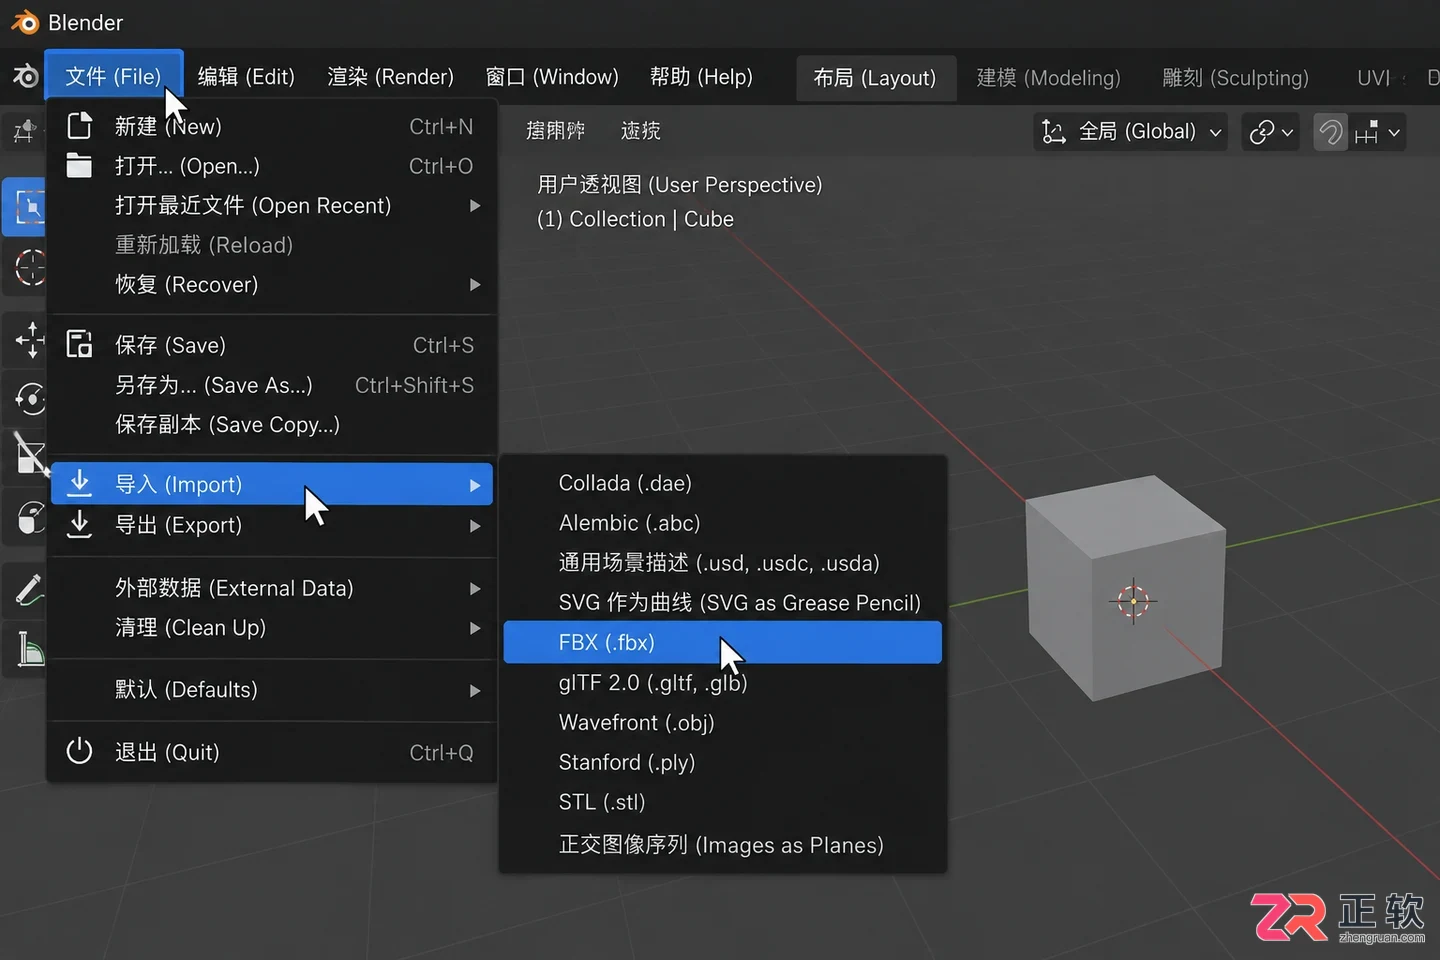Image resolution: width=1440 pixels, height=960 pixels.
Task: Open the Help menu
Action: [x=701, y=77]
